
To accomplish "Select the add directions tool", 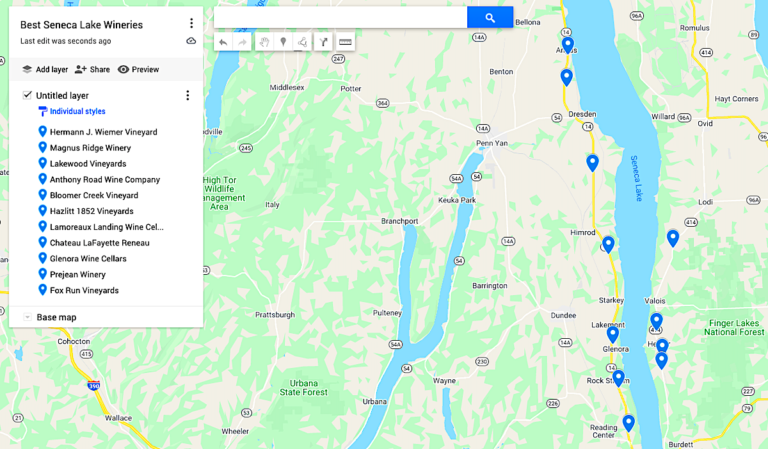I will (x=323, y=42).
